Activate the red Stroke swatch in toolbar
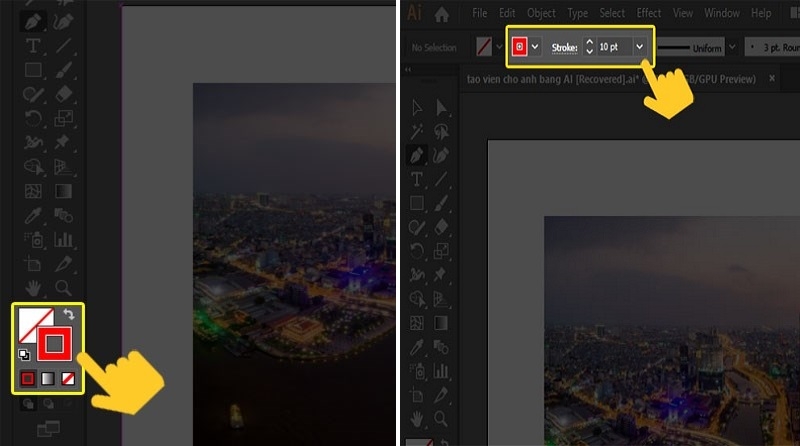800x446 pixels. click(55, 344)
